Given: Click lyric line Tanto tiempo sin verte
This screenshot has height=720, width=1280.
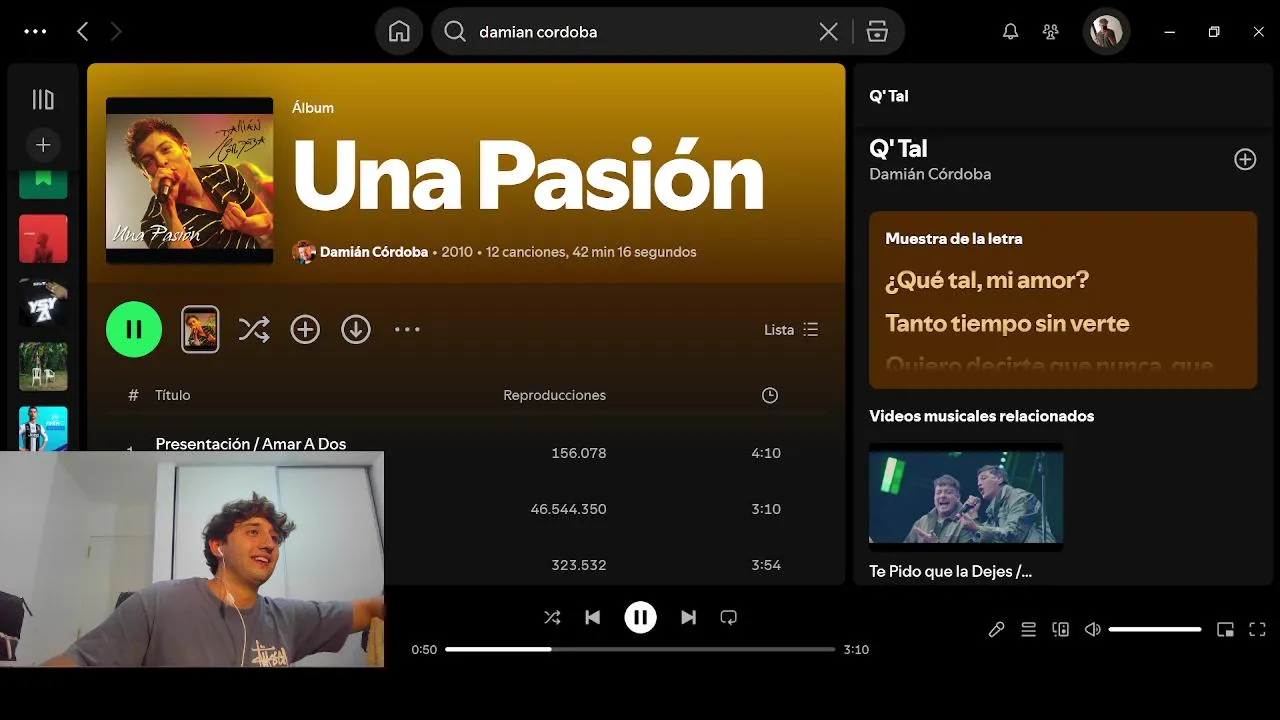Looking at the screenshot, I should (x=1007, y=323).
